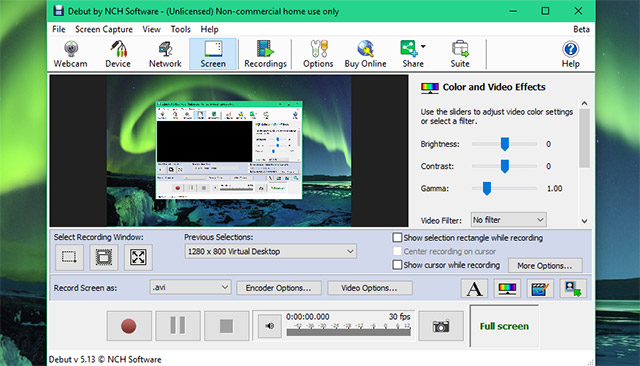Screen dimensions: 640x366
Task: Open the Share dropdown arrow
Action: pos(423,46)
